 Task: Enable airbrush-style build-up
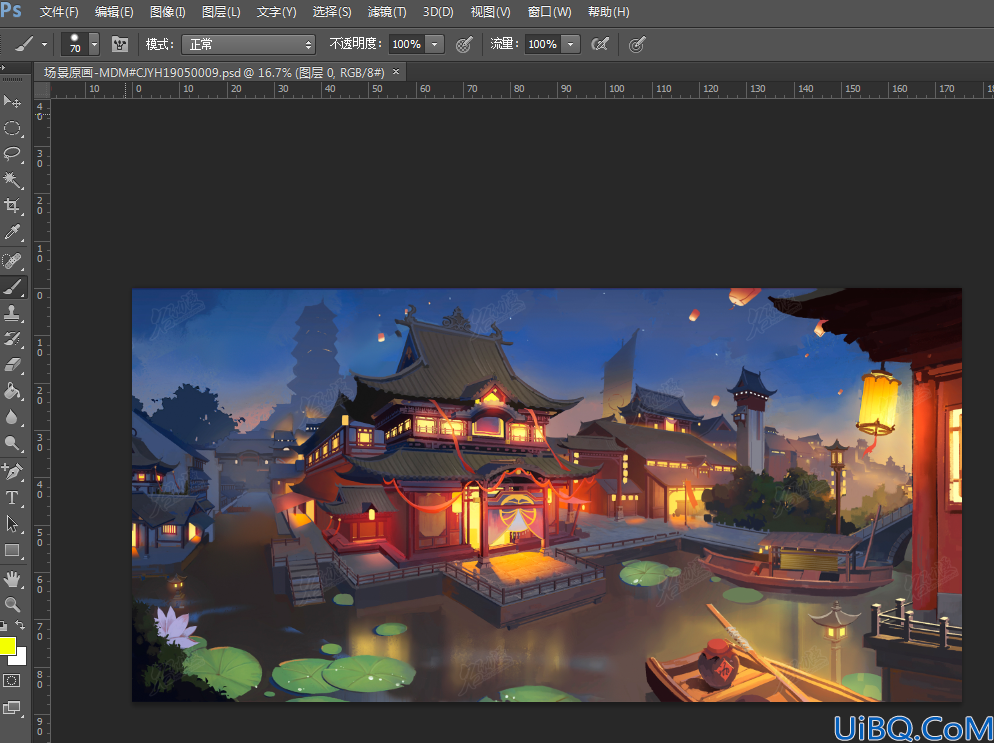pos(600,44)
